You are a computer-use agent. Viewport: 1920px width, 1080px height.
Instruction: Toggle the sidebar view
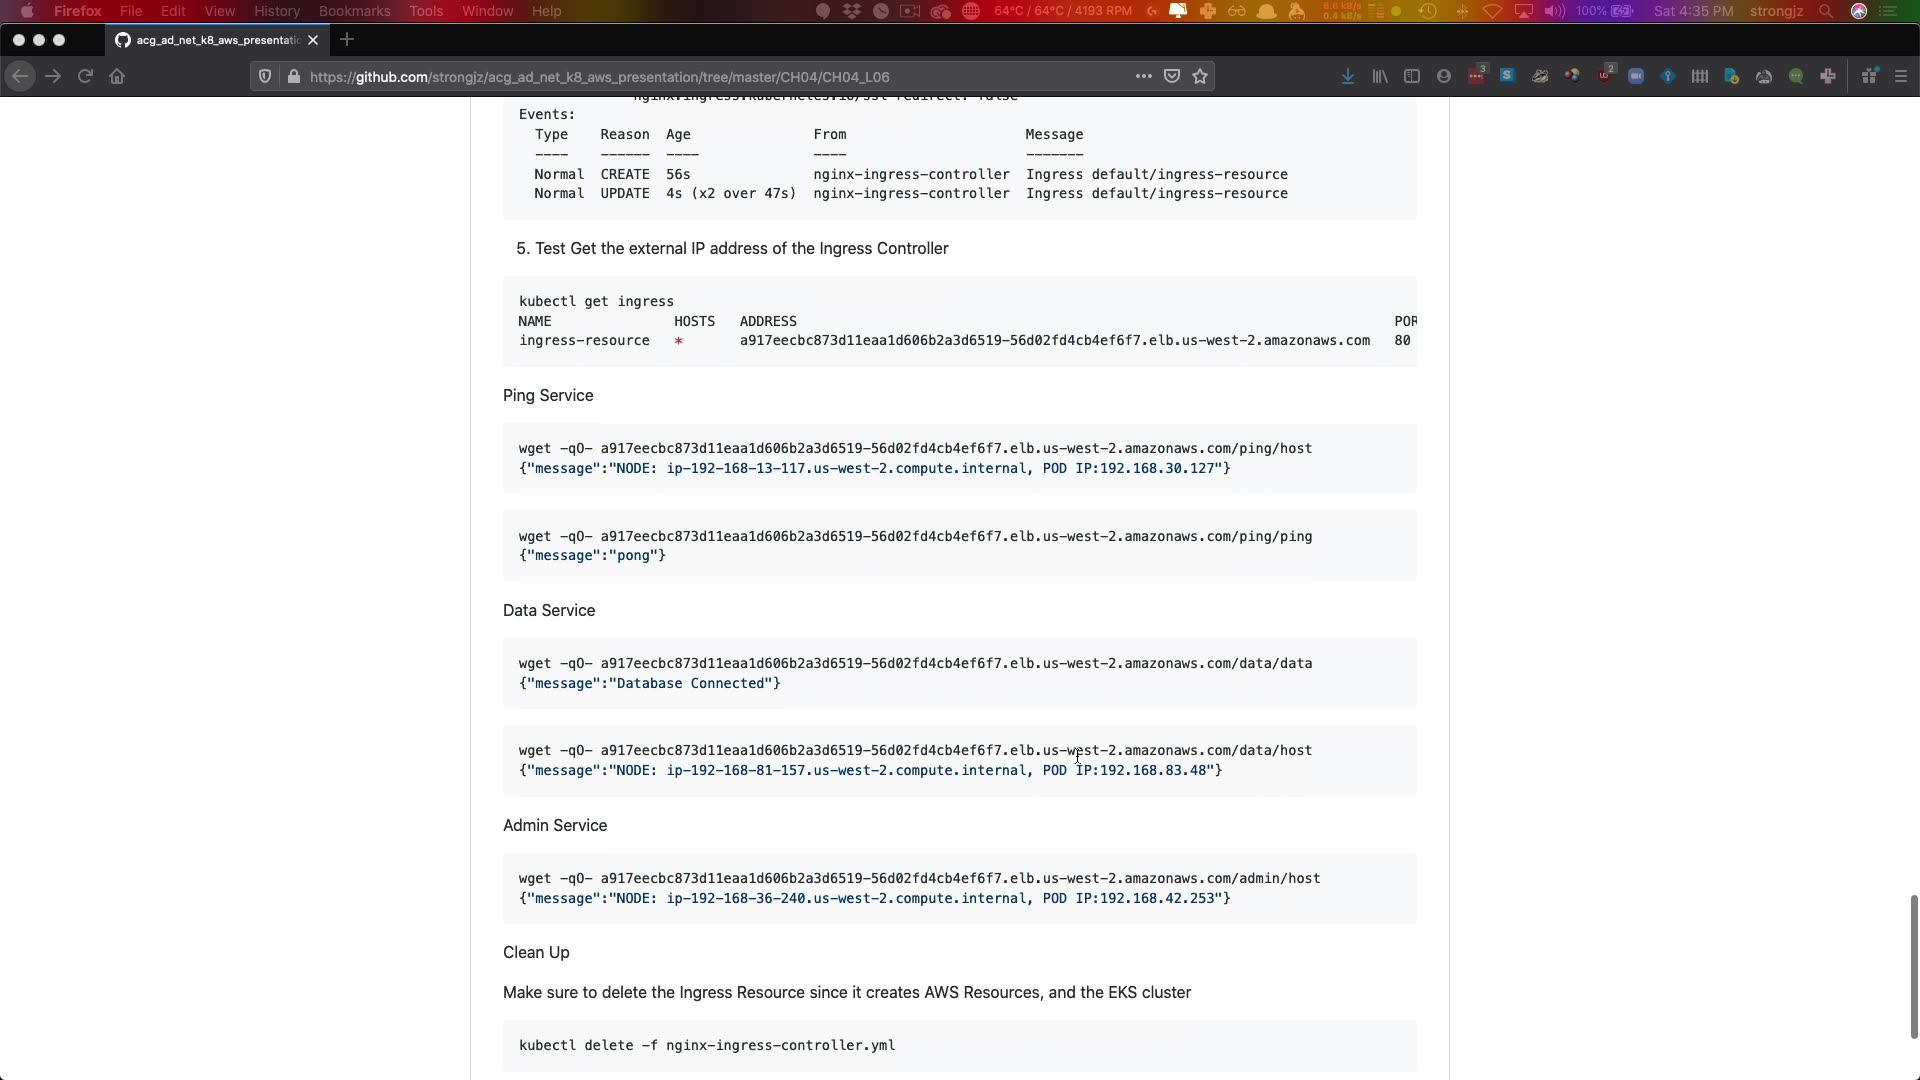1412,77
